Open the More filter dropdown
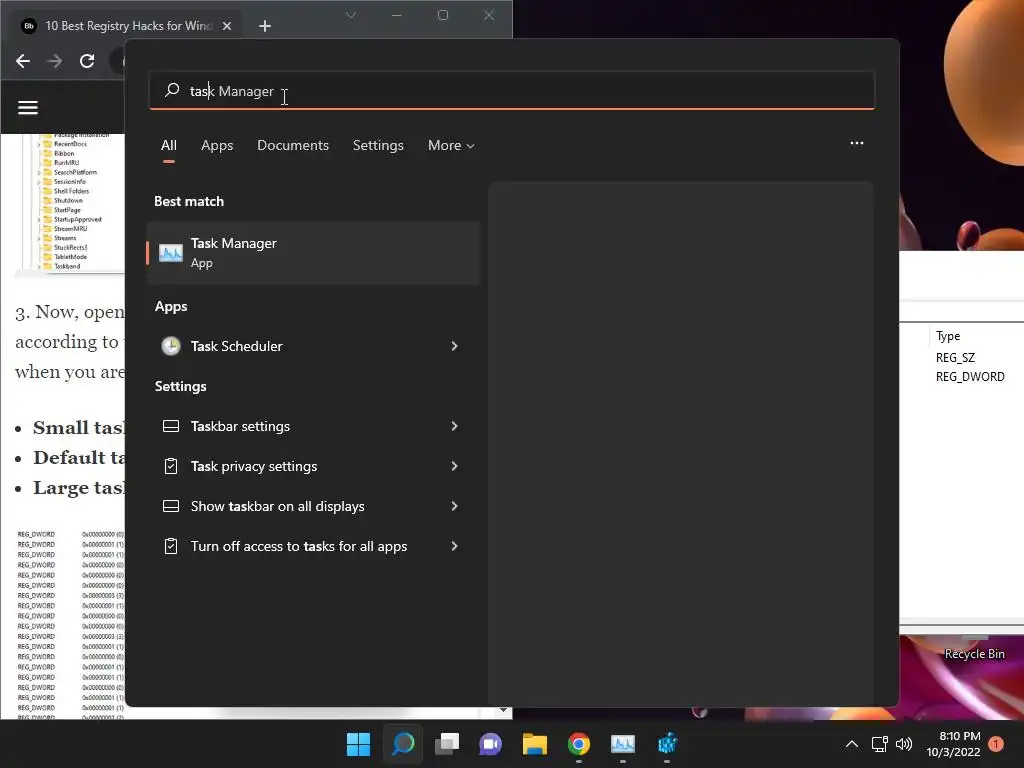The image size is (1024, 768). click(451, 145)
